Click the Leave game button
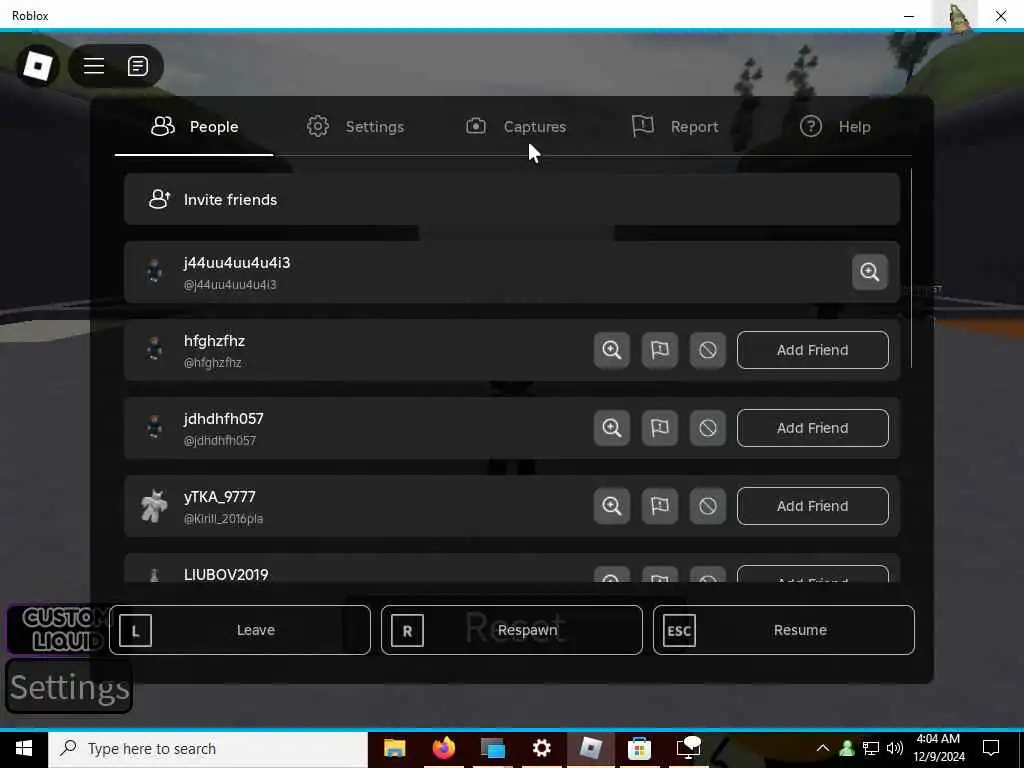 point(240,630)
